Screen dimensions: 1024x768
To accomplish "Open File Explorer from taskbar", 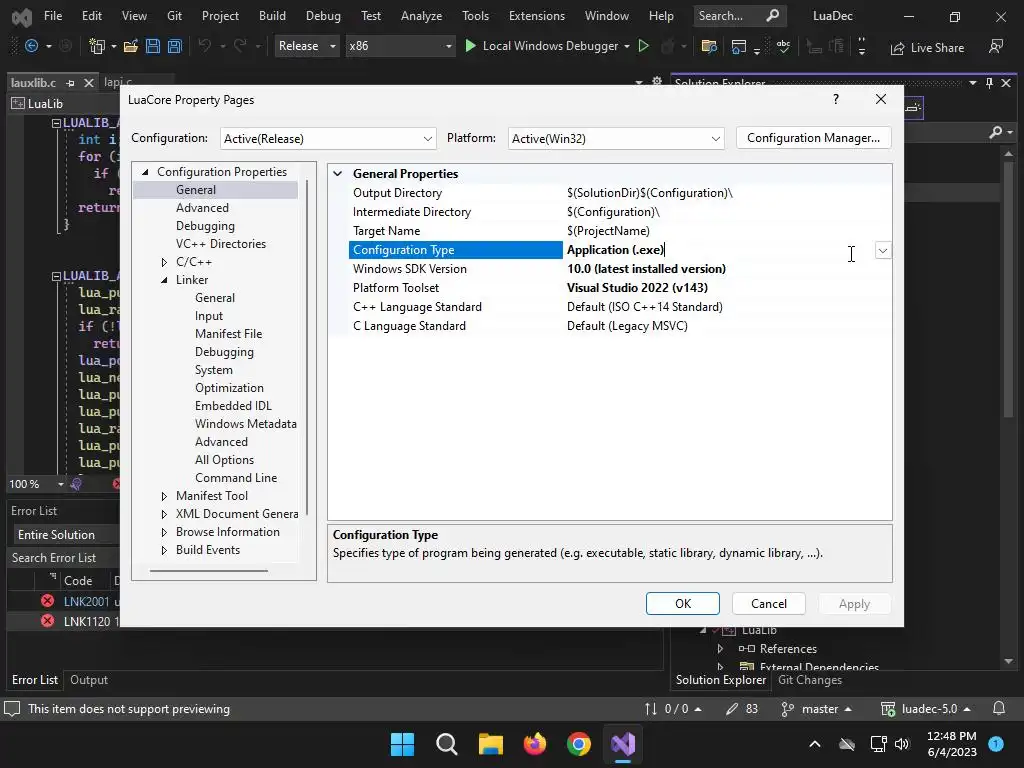I will 490,744.
